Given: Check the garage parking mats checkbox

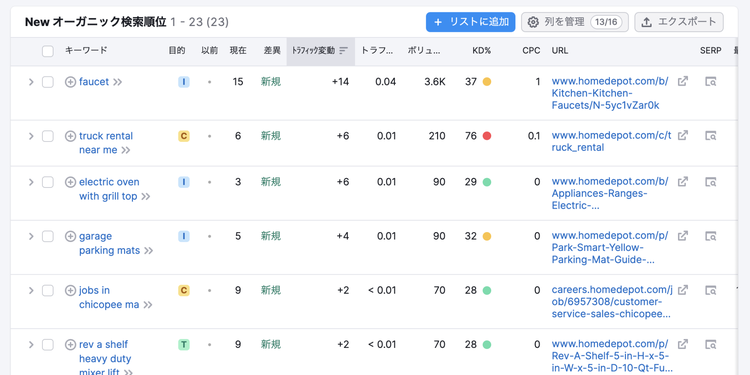Looking at the screenshot, I should point(48,236).
